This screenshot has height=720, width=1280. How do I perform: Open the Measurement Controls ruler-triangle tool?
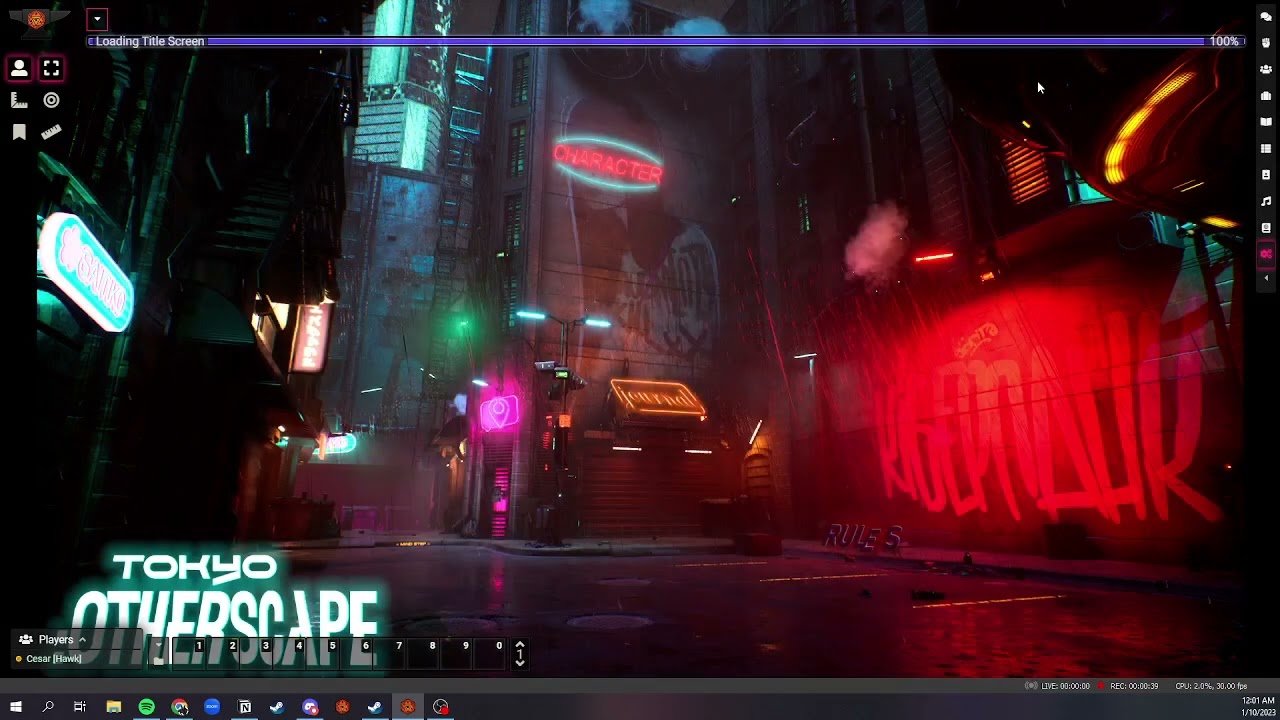click(19, 100)
